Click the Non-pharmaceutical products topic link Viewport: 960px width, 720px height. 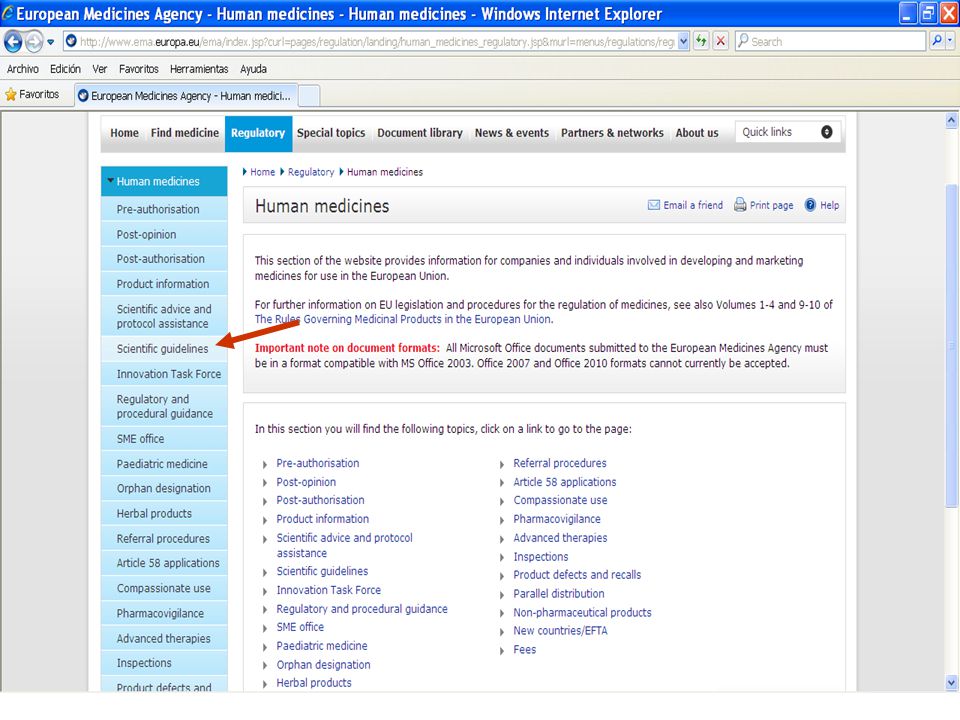582,613
